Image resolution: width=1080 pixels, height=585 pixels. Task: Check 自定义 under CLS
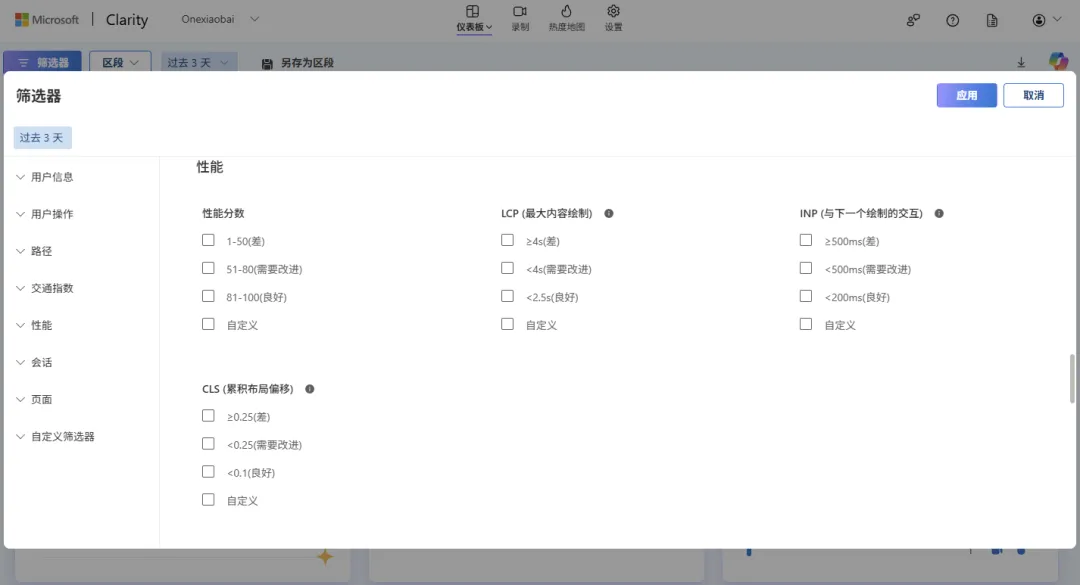coord(208,500)
